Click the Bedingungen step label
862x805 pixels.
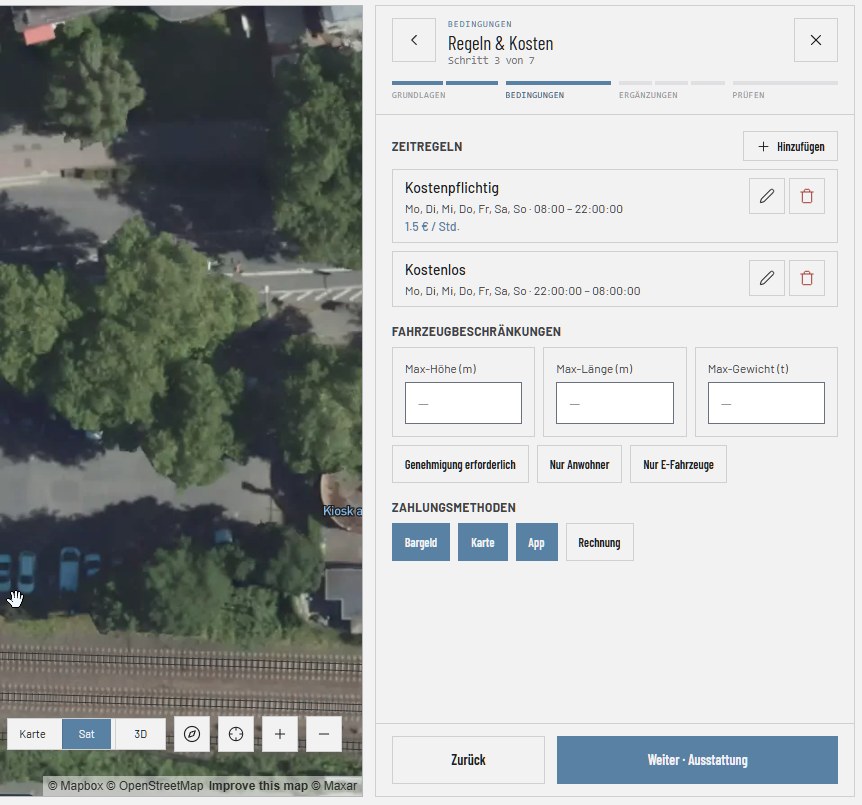point(535,95)
